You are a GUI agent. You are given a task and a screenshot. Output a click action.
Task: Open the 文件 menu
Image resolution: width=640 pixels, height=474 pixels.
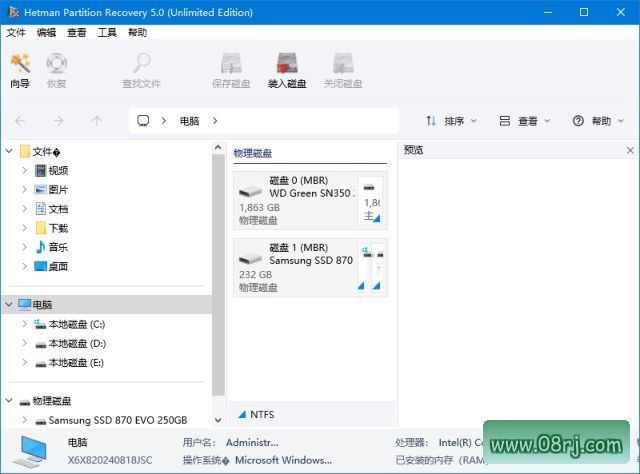tap(16, 33)
